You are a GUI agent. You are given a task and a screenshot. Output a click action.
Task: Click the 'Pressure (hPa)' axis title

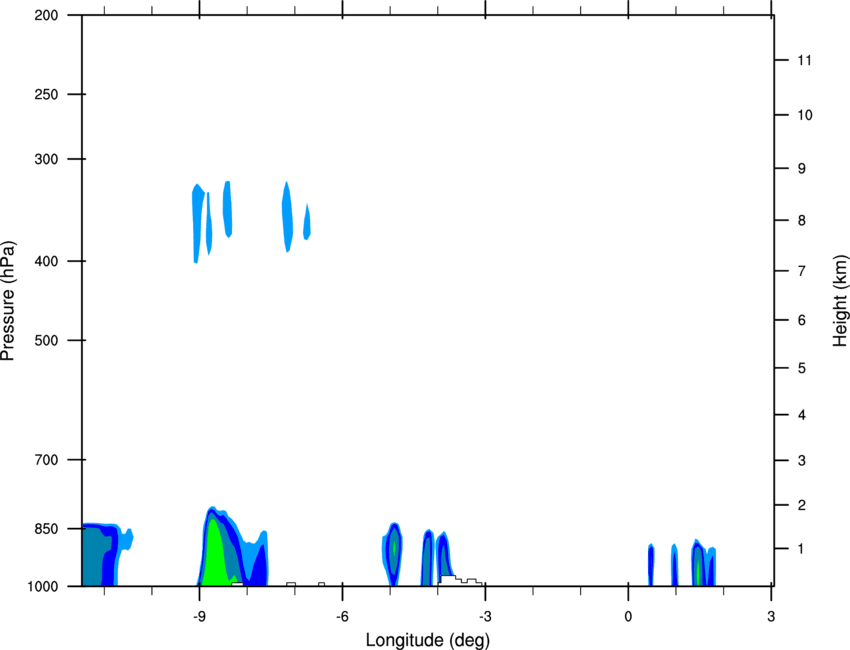coord(8,301)
